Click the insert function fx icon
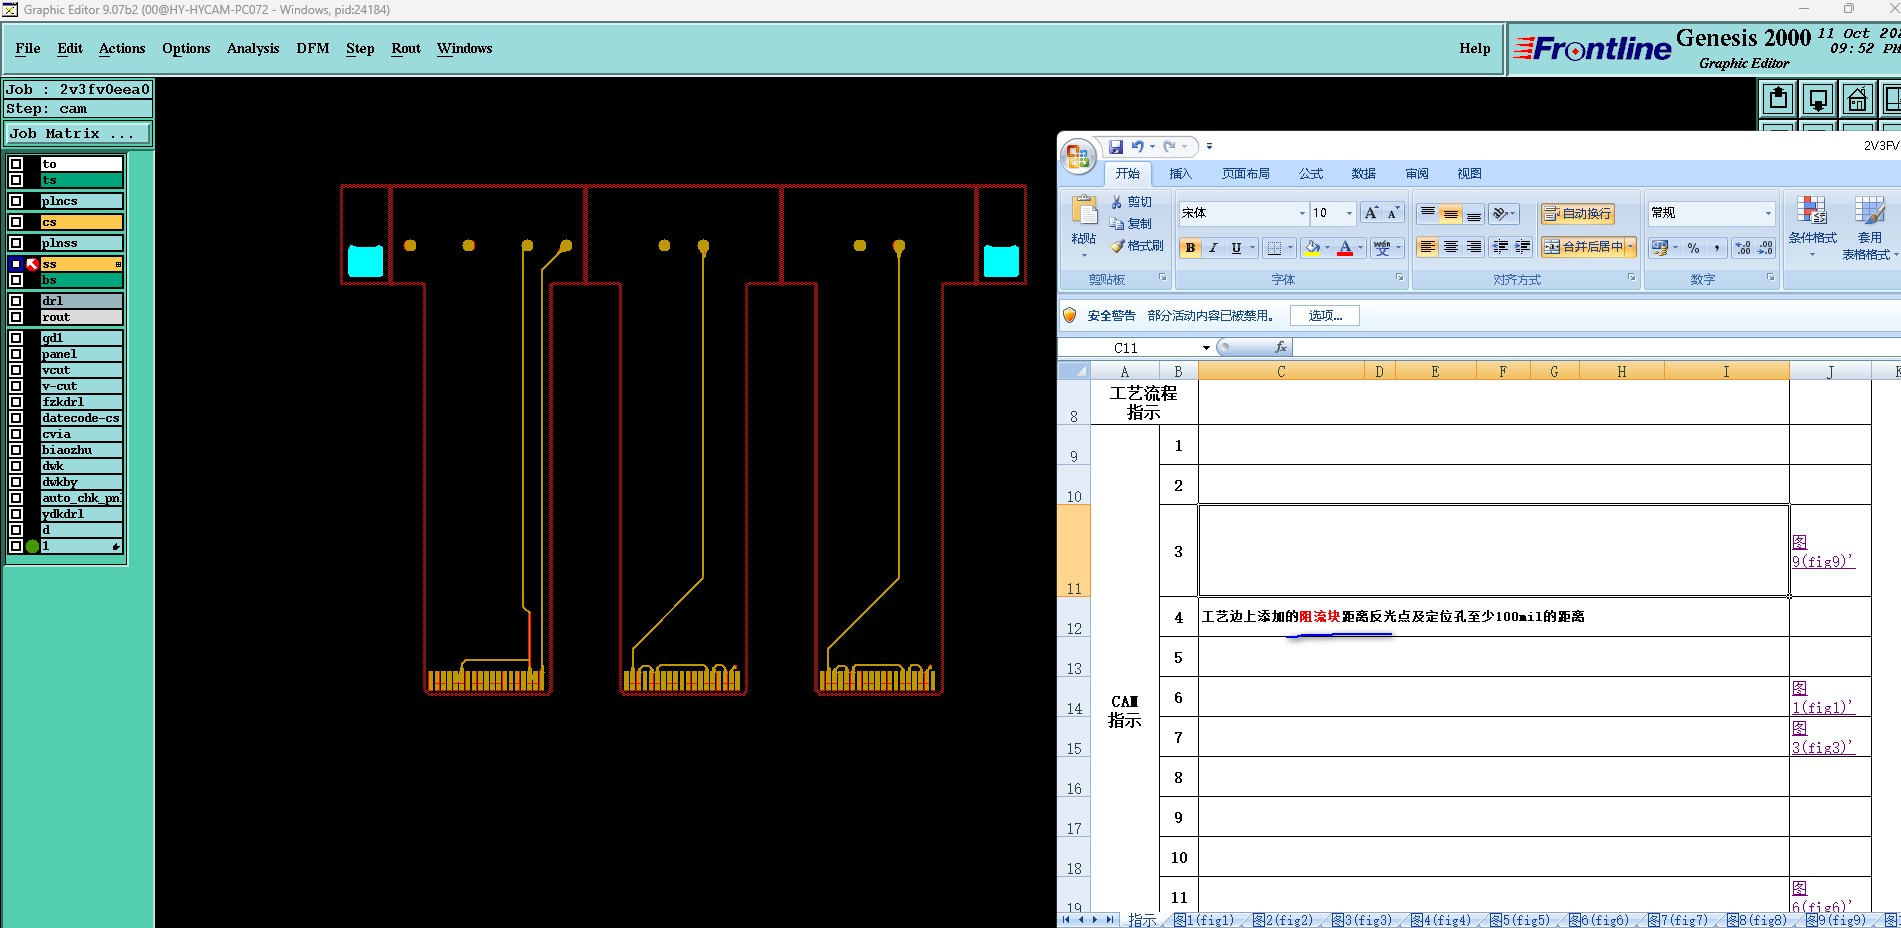This screenshot has width=1901, height=928. point(1281,348)
